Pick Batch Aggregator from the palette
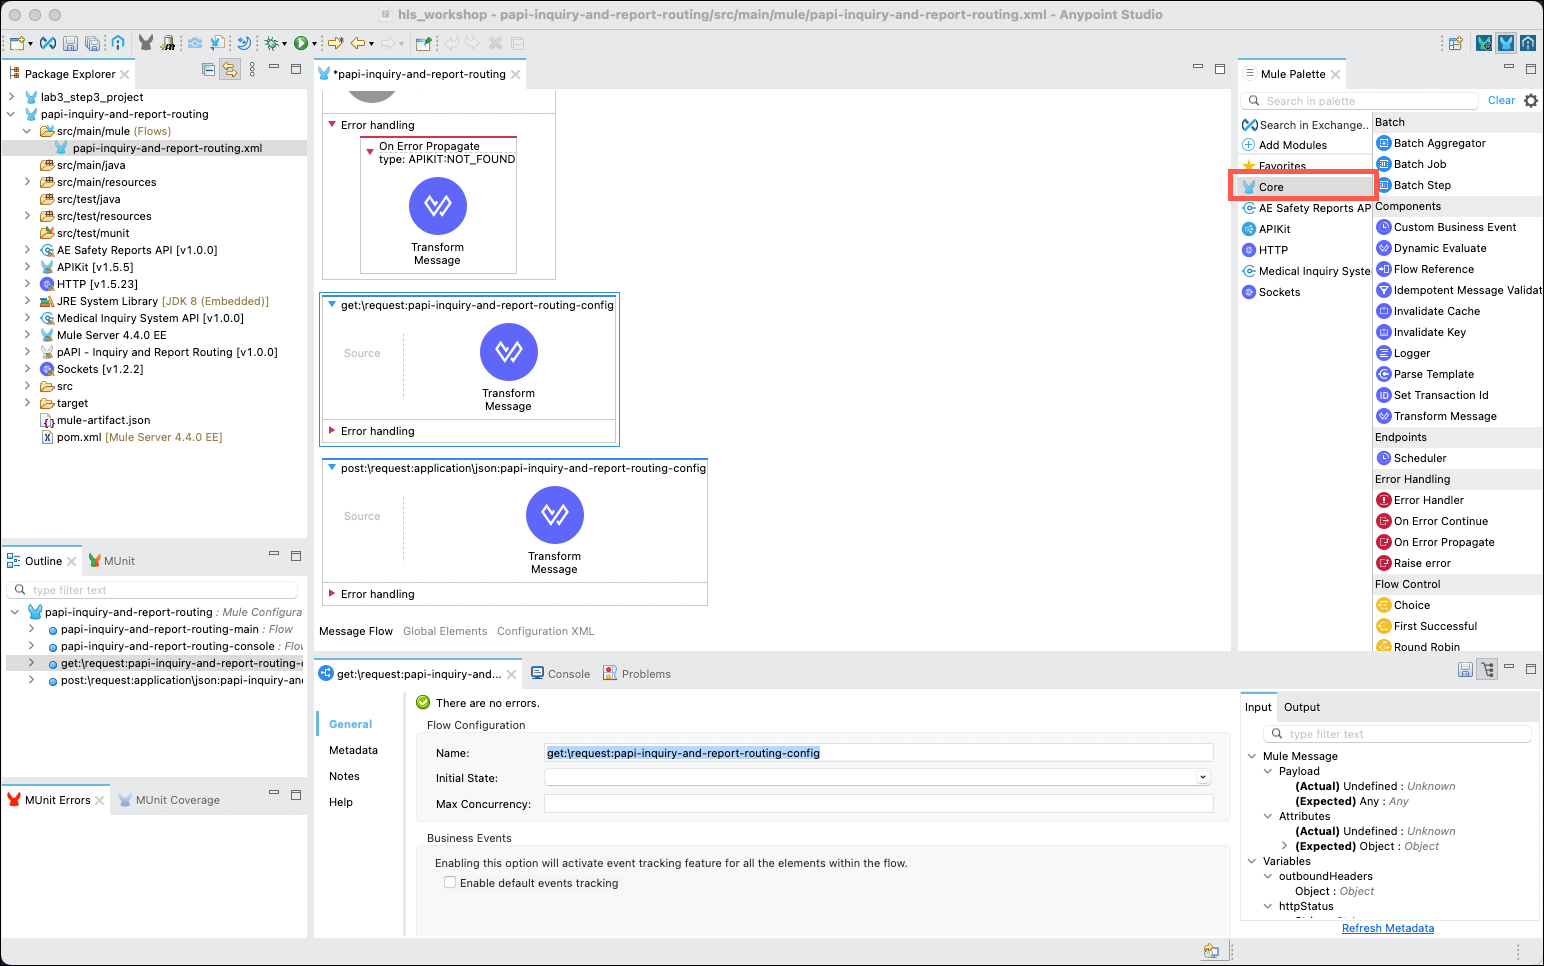 1431,143
